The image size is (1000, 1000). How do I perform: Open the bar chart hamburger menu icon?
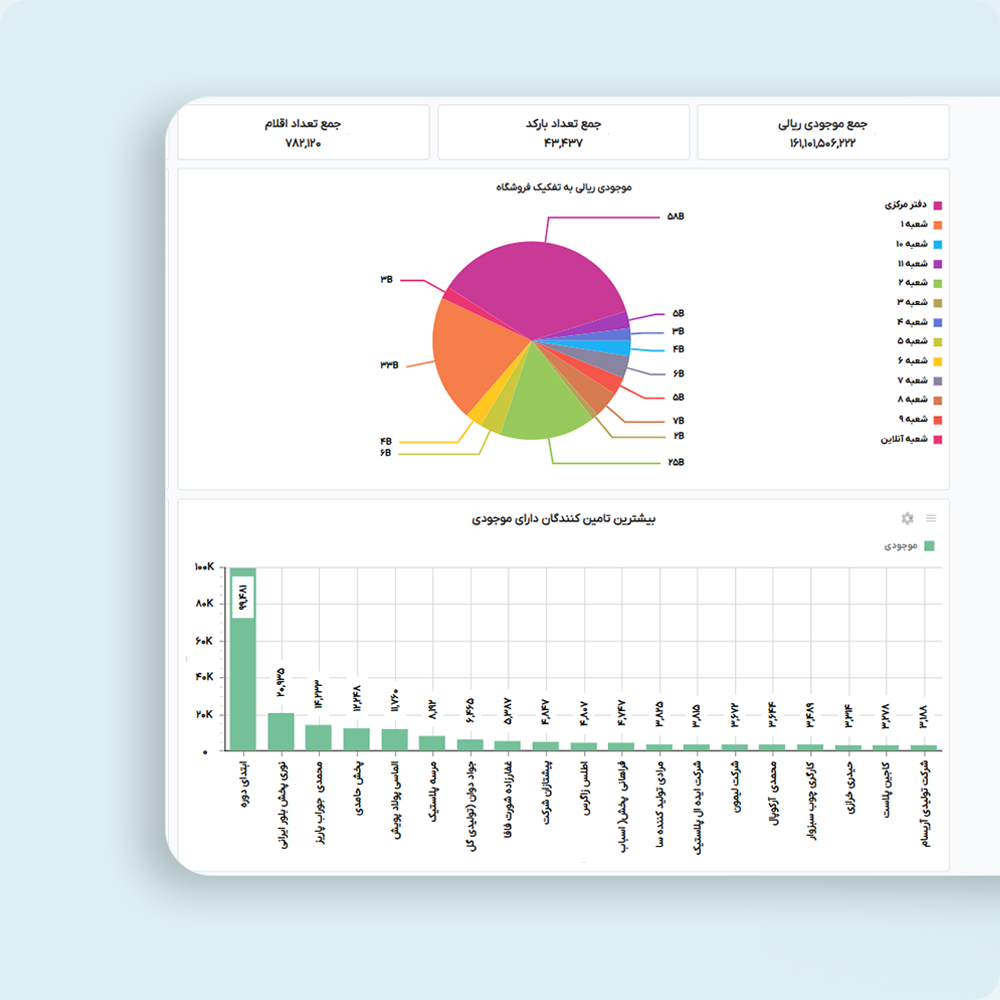coord(931,518)
